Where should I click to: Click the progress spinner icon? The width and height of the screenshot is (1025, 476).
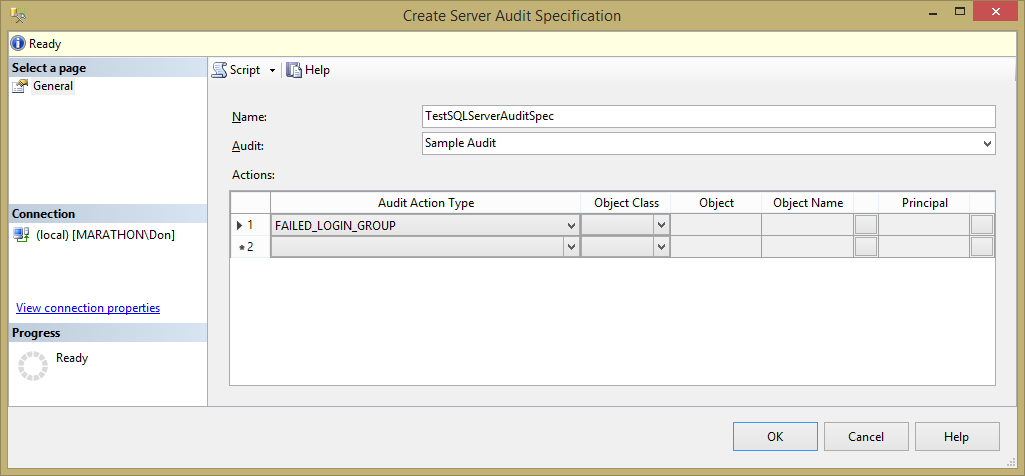33,366
